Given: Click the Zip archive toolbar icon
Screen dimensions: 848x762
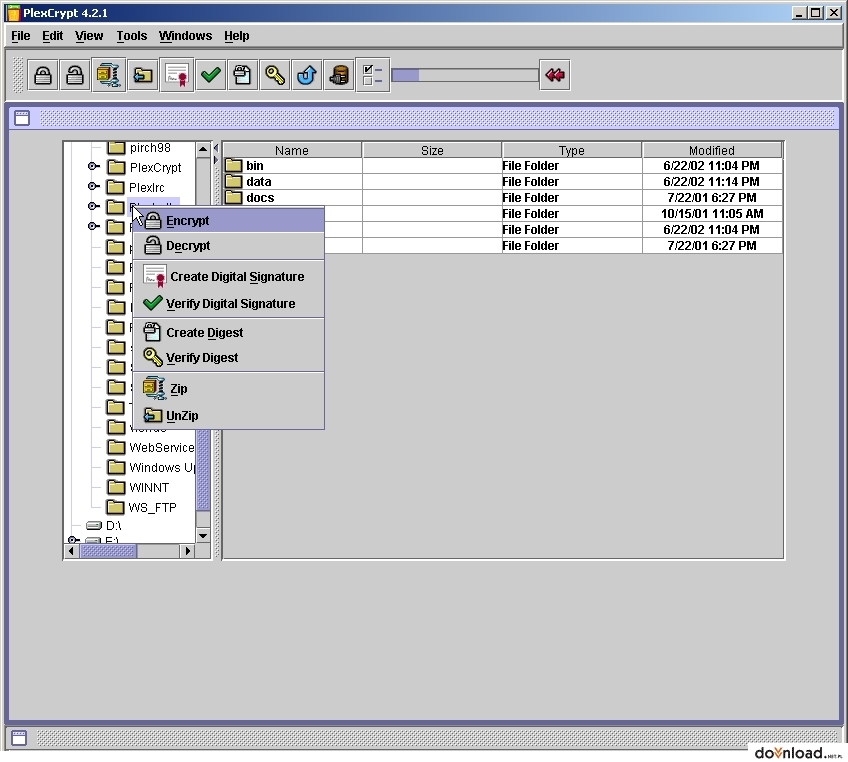Looking at the screenshot, I should pos(108,75).
